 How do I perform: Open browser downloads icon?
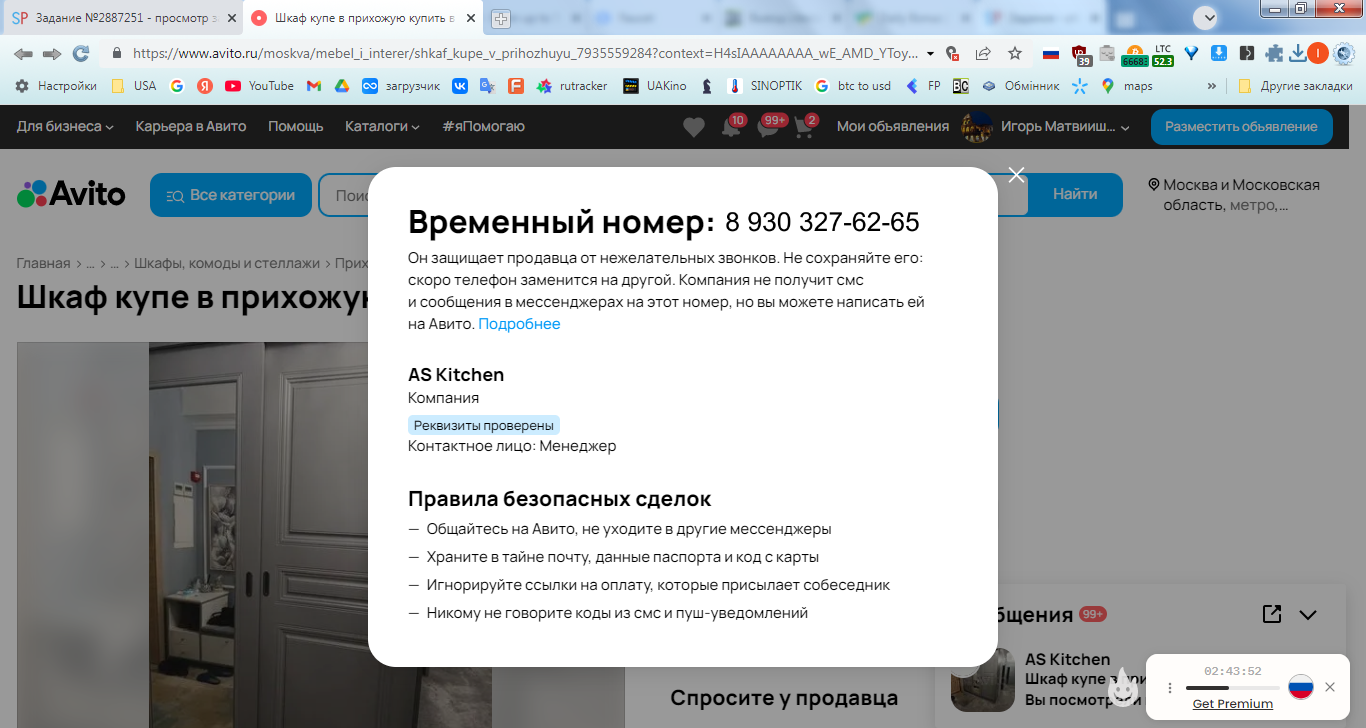coord(1297,53)
